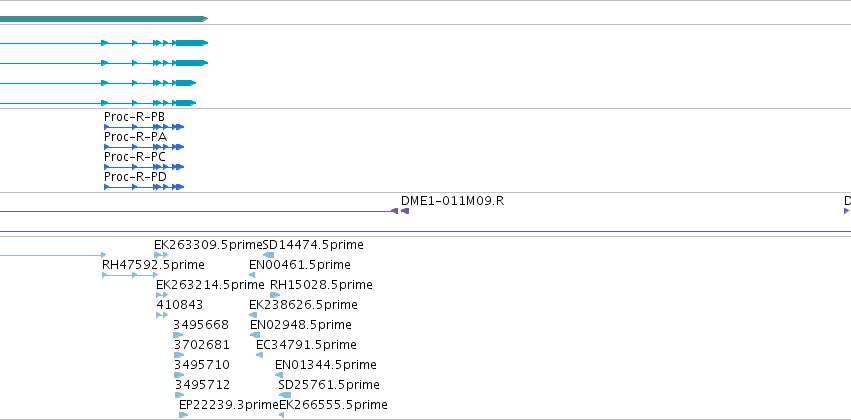Select the SD25761.5prime EST label

click(329, 385)
